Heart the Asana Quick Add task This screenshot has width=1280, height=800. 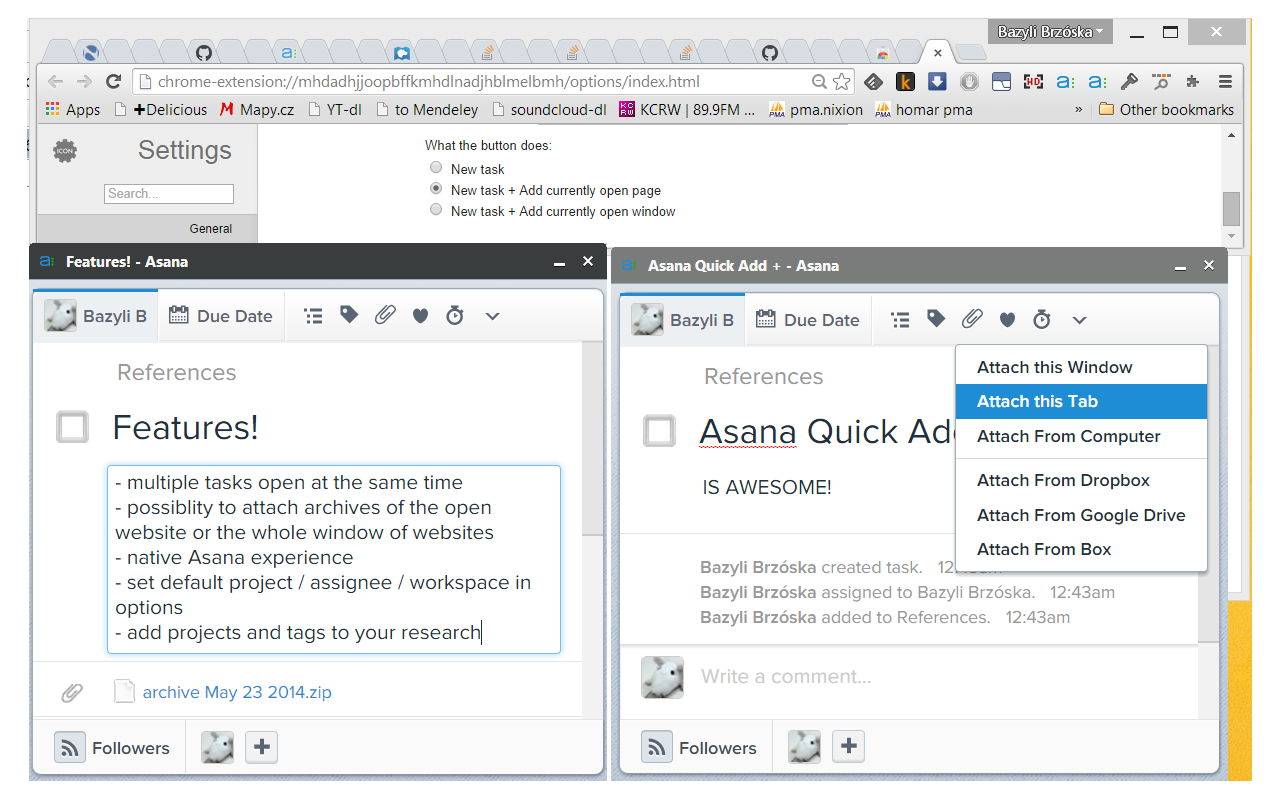pyautogui.click(x=1007, y=320)
